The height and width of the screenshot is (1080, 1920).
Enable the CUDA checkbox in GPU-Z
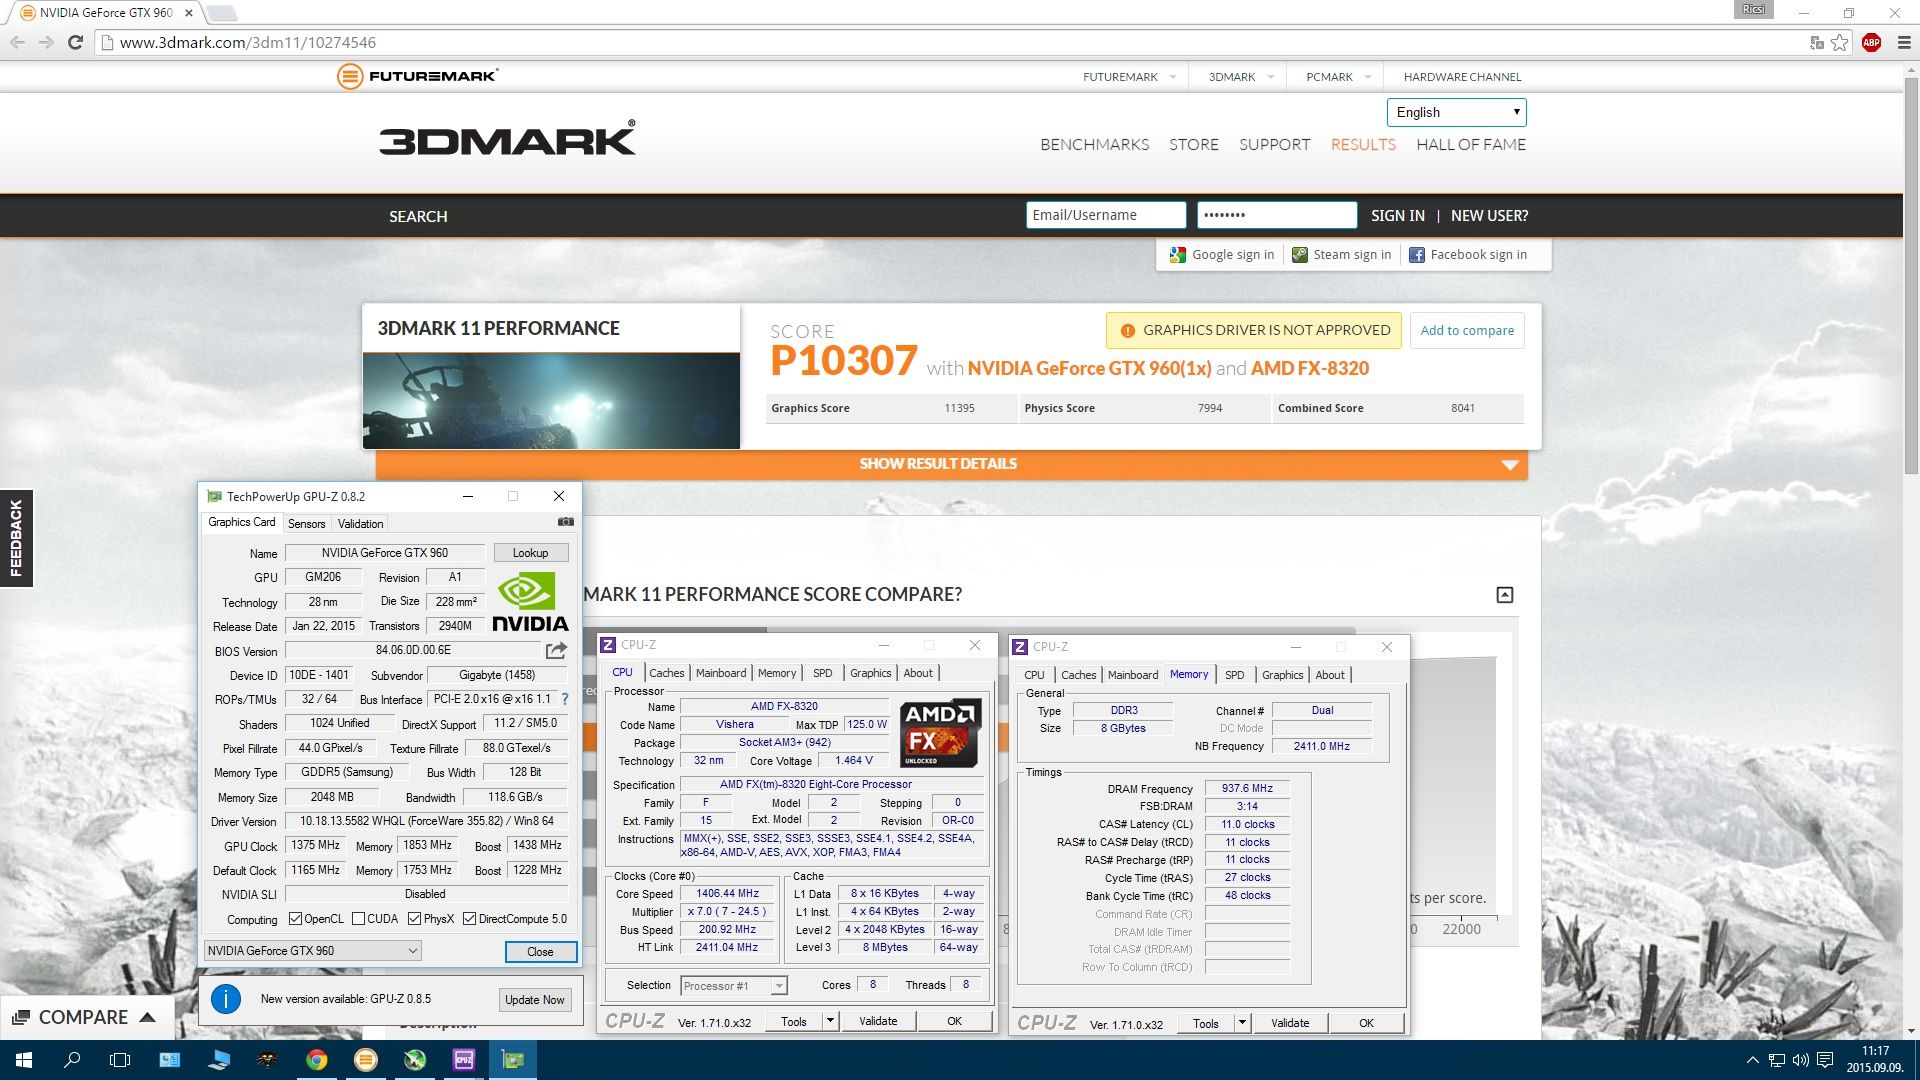pyautogui.click(x=358, y=919)
